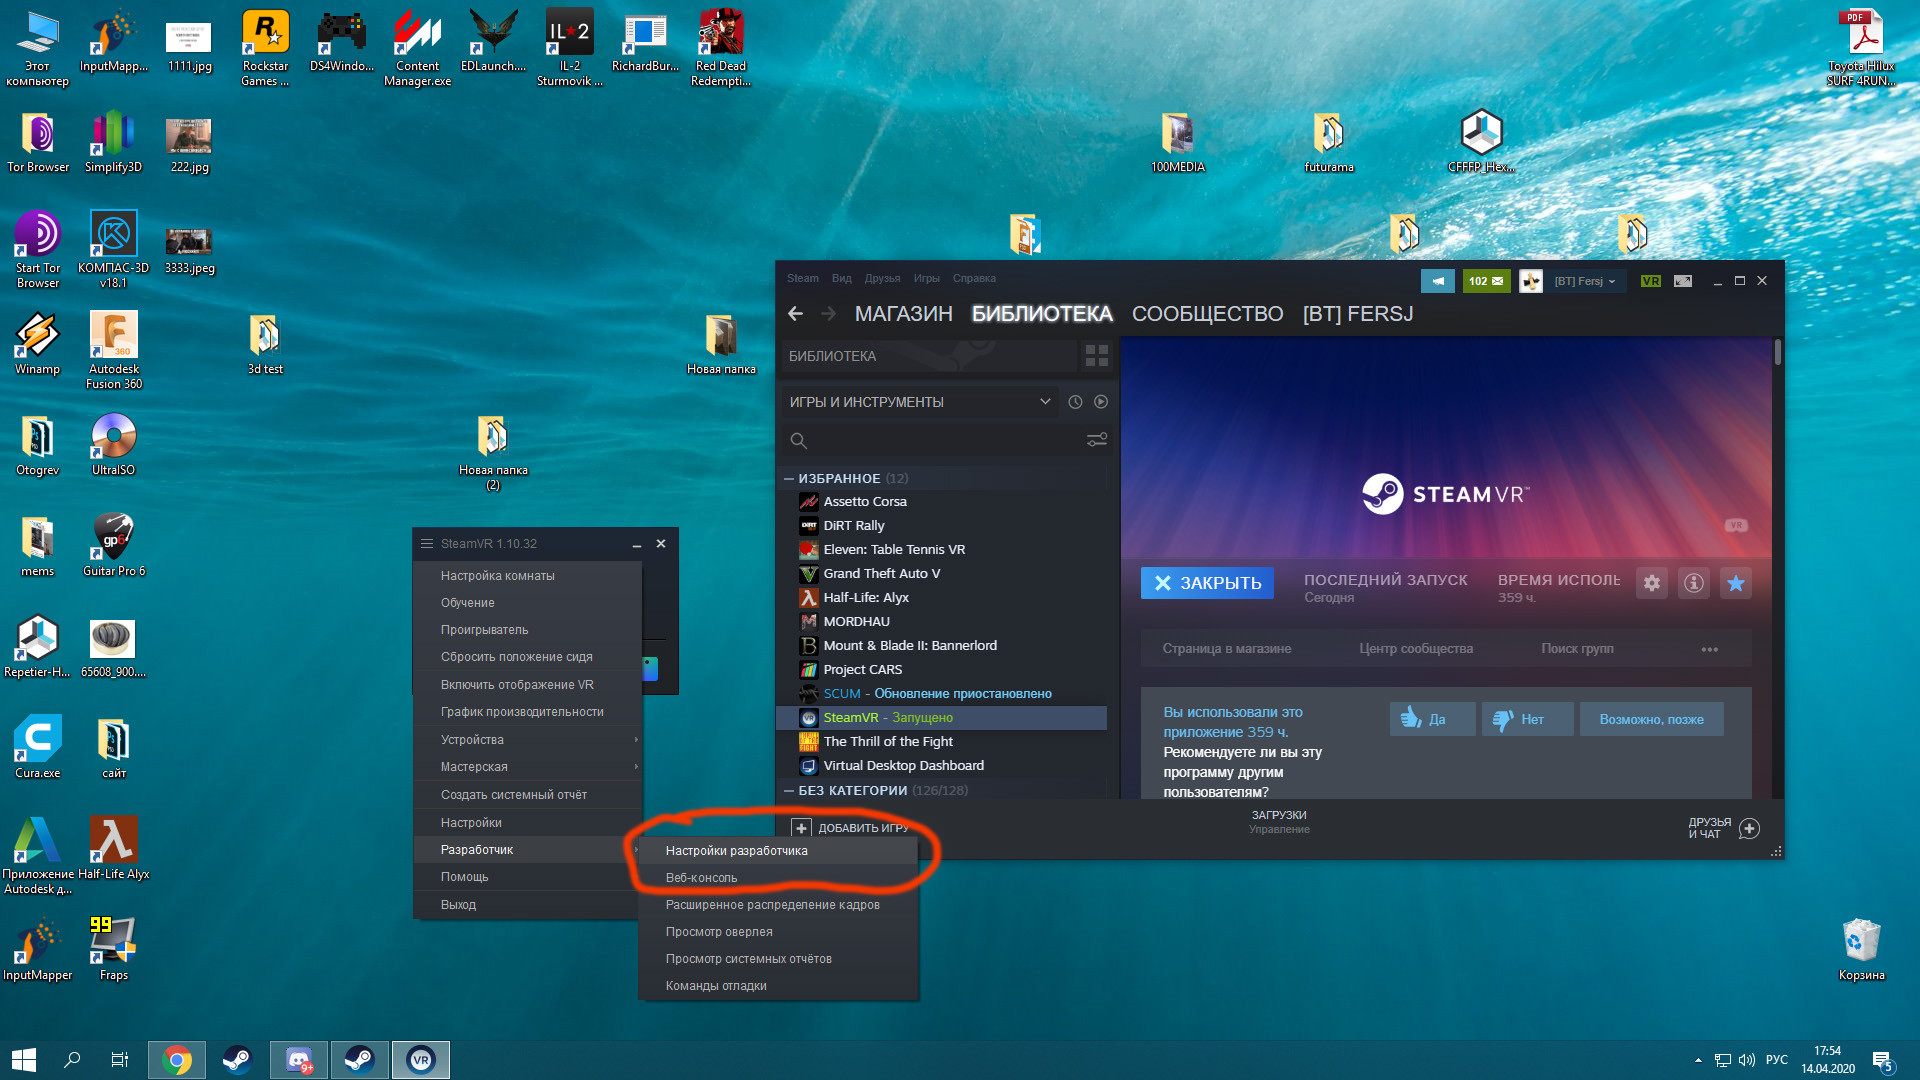This screenshot has height=1080, width=1920.
Task: Click the recent games clock filter icon
Action: [x=1075, y=402]
